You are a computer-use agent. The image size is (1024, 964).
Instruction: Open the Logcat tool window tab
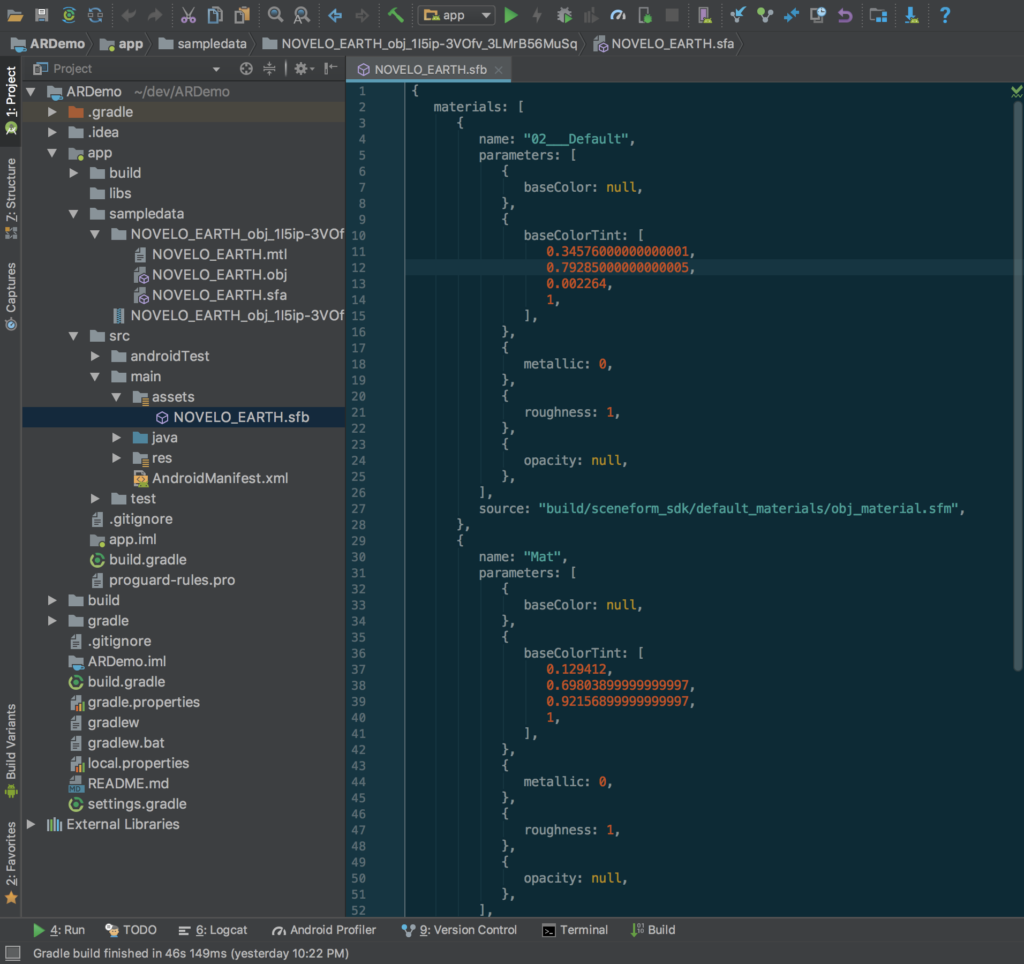(213, 930)
